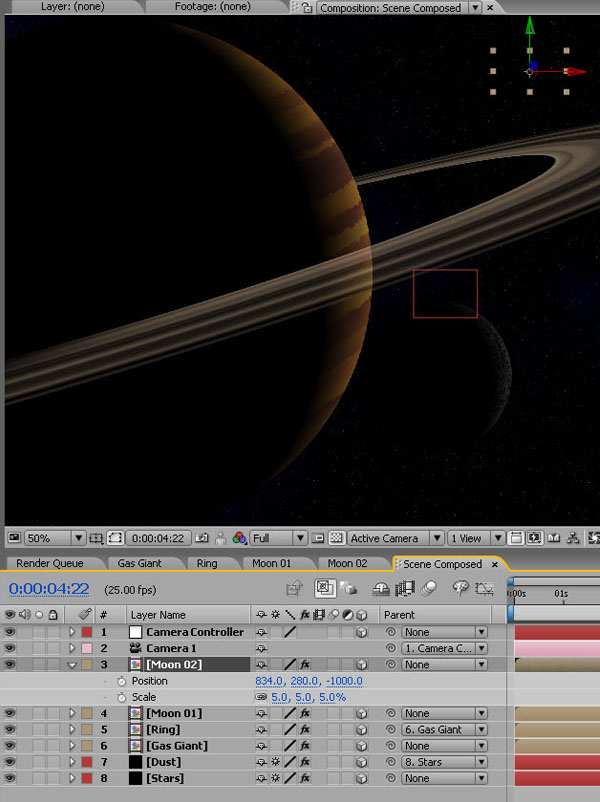Click the Position stopwatch for Moon 02
The height and width of the screenshot is (802, 600).
121,681
